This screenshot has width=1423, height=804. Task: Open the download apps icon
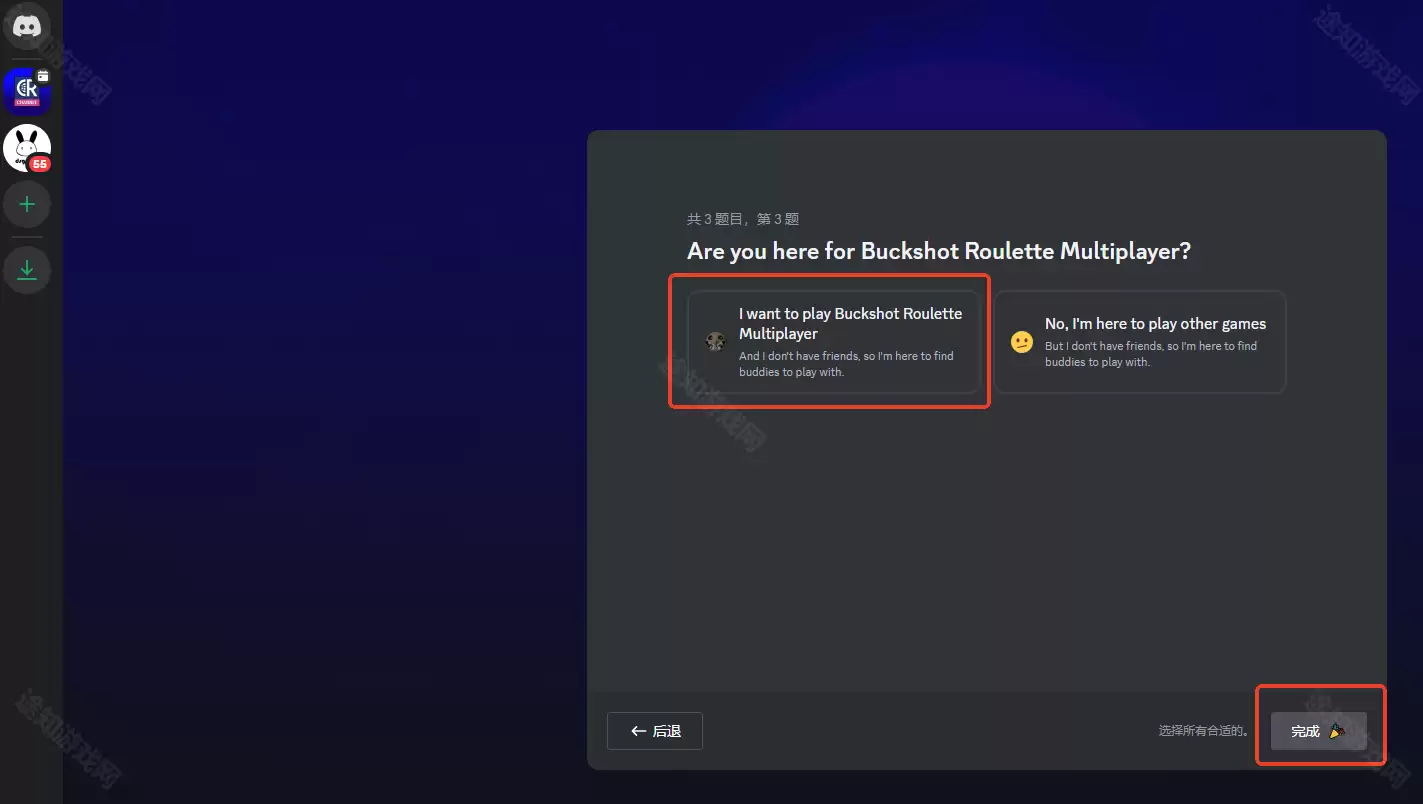tap(27, 270)
